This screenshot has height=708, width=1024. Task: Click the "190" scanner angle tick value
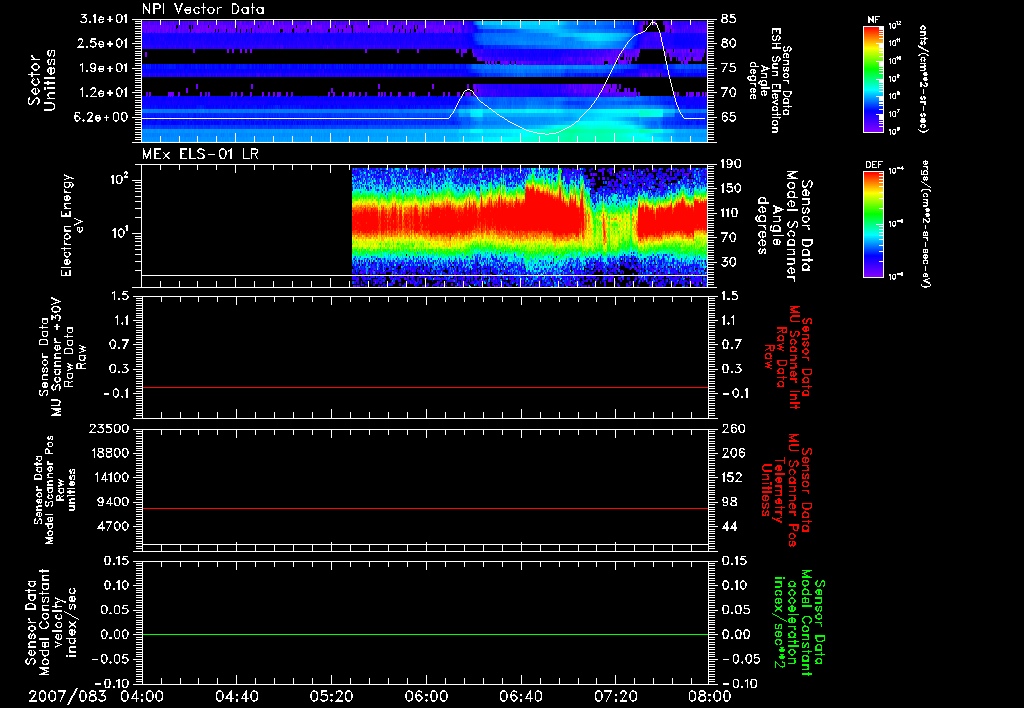pyautogui.click(x=733, y=164)
